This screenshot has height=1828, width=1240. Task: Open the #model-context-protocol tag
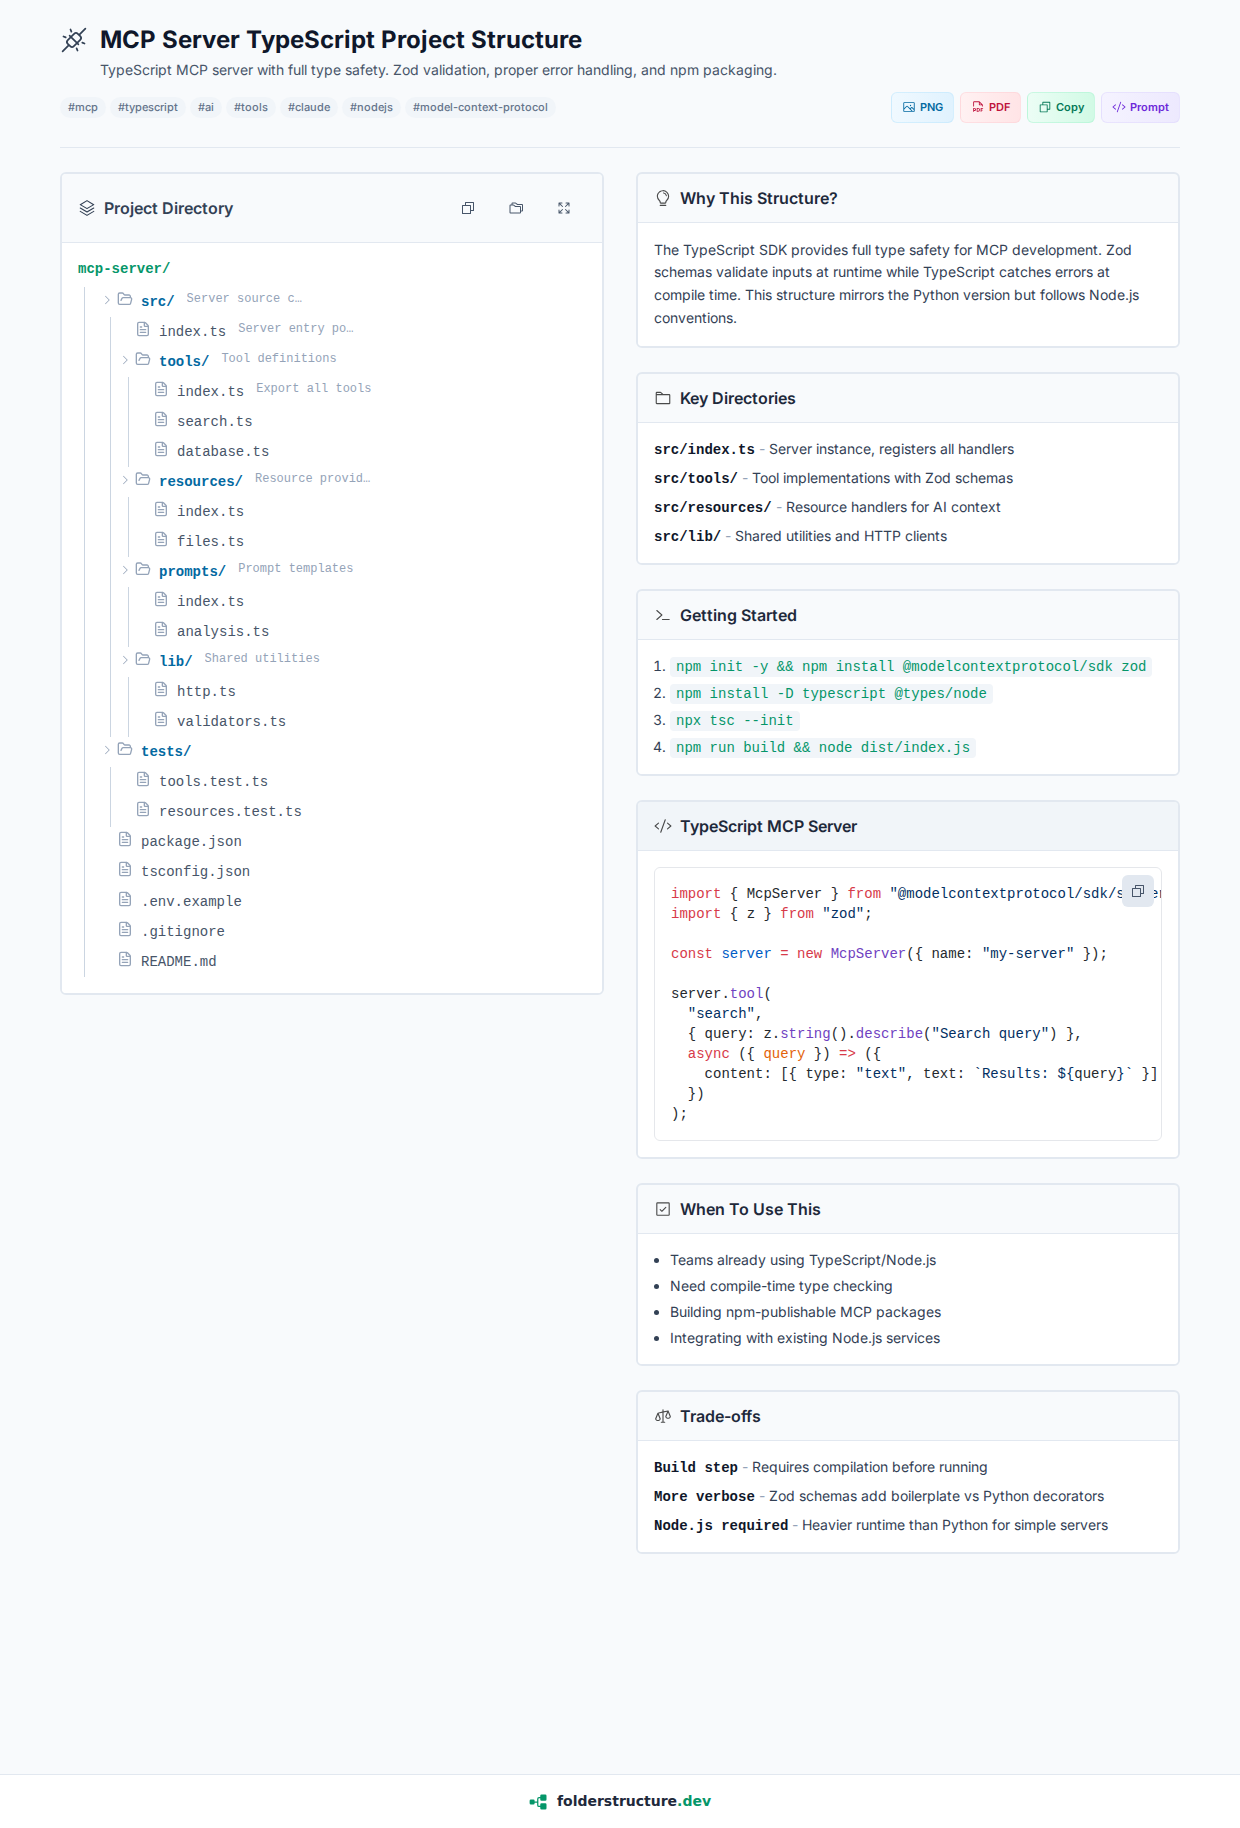[480, 107]
